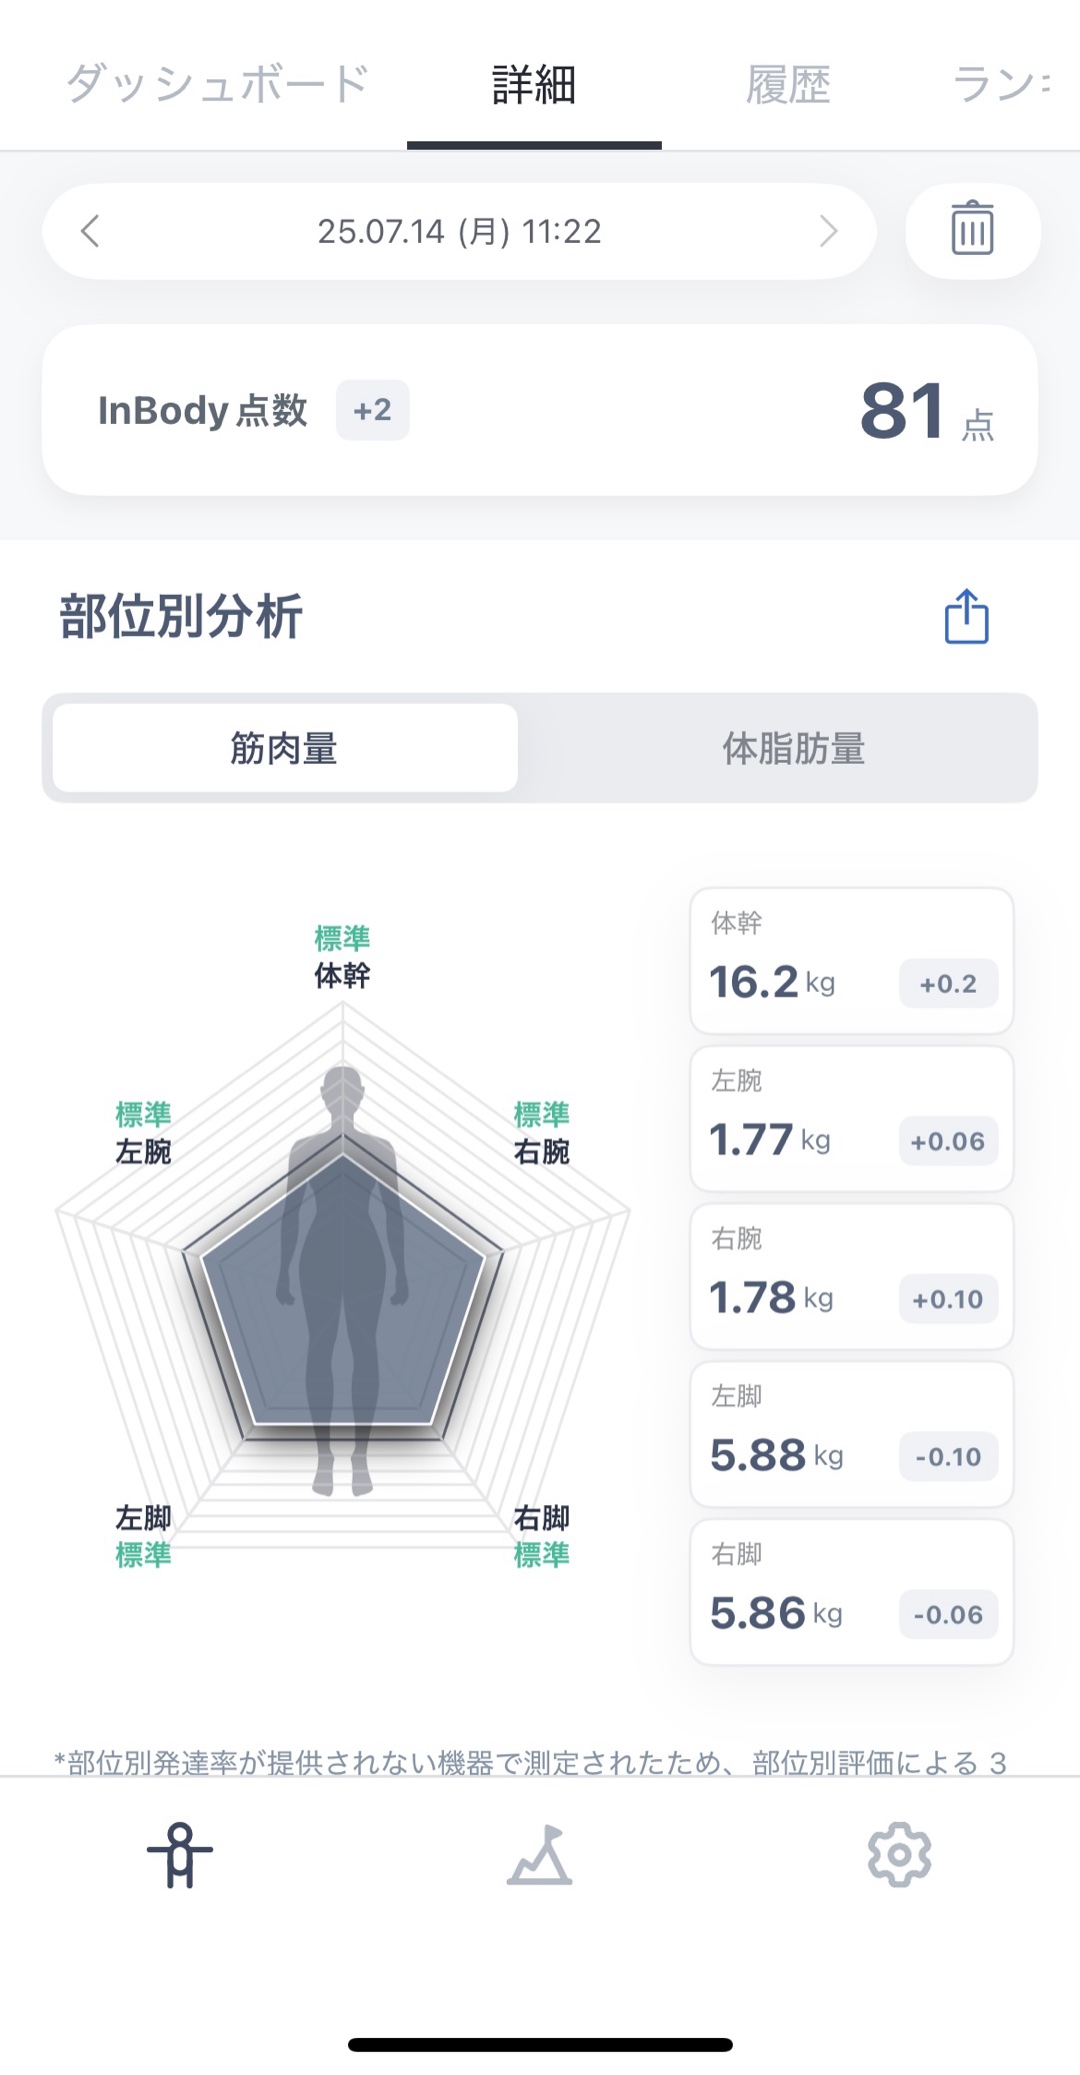
Task: Go to previous measurement date arrow
Action: [x=90, y=231]
